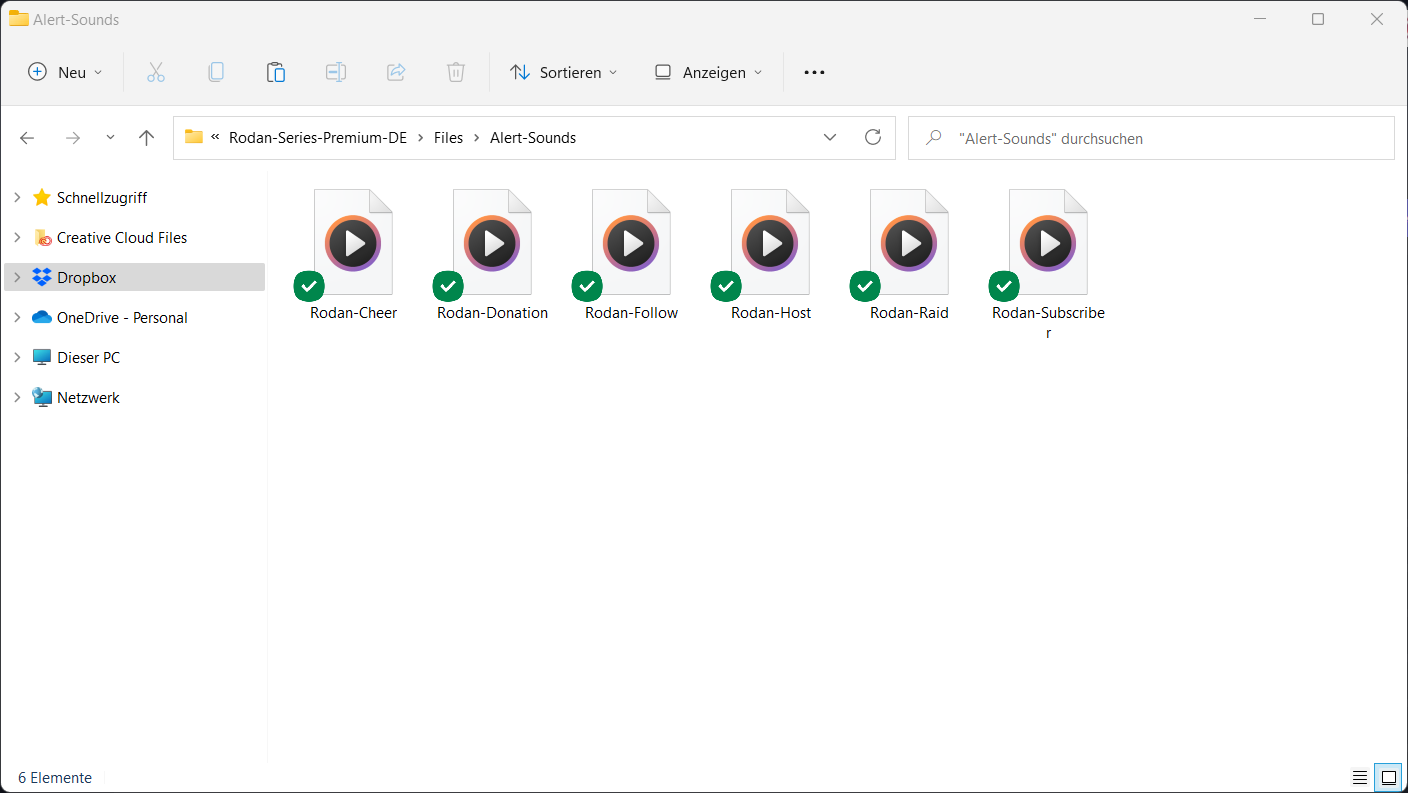Go up one folder level with up arrow
This screenshot has width=1408, height=793.
click(146, 138)
